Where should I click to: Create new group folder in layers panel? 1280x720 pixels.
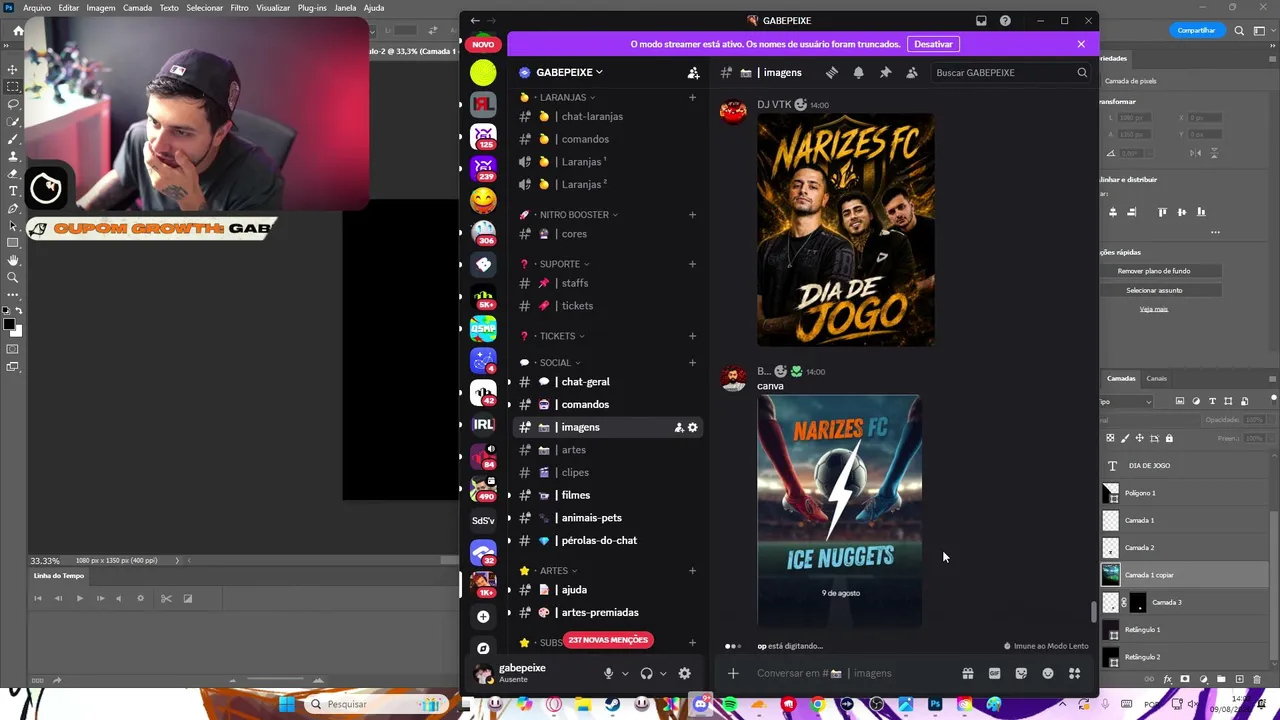click(x=1221, y=679)
